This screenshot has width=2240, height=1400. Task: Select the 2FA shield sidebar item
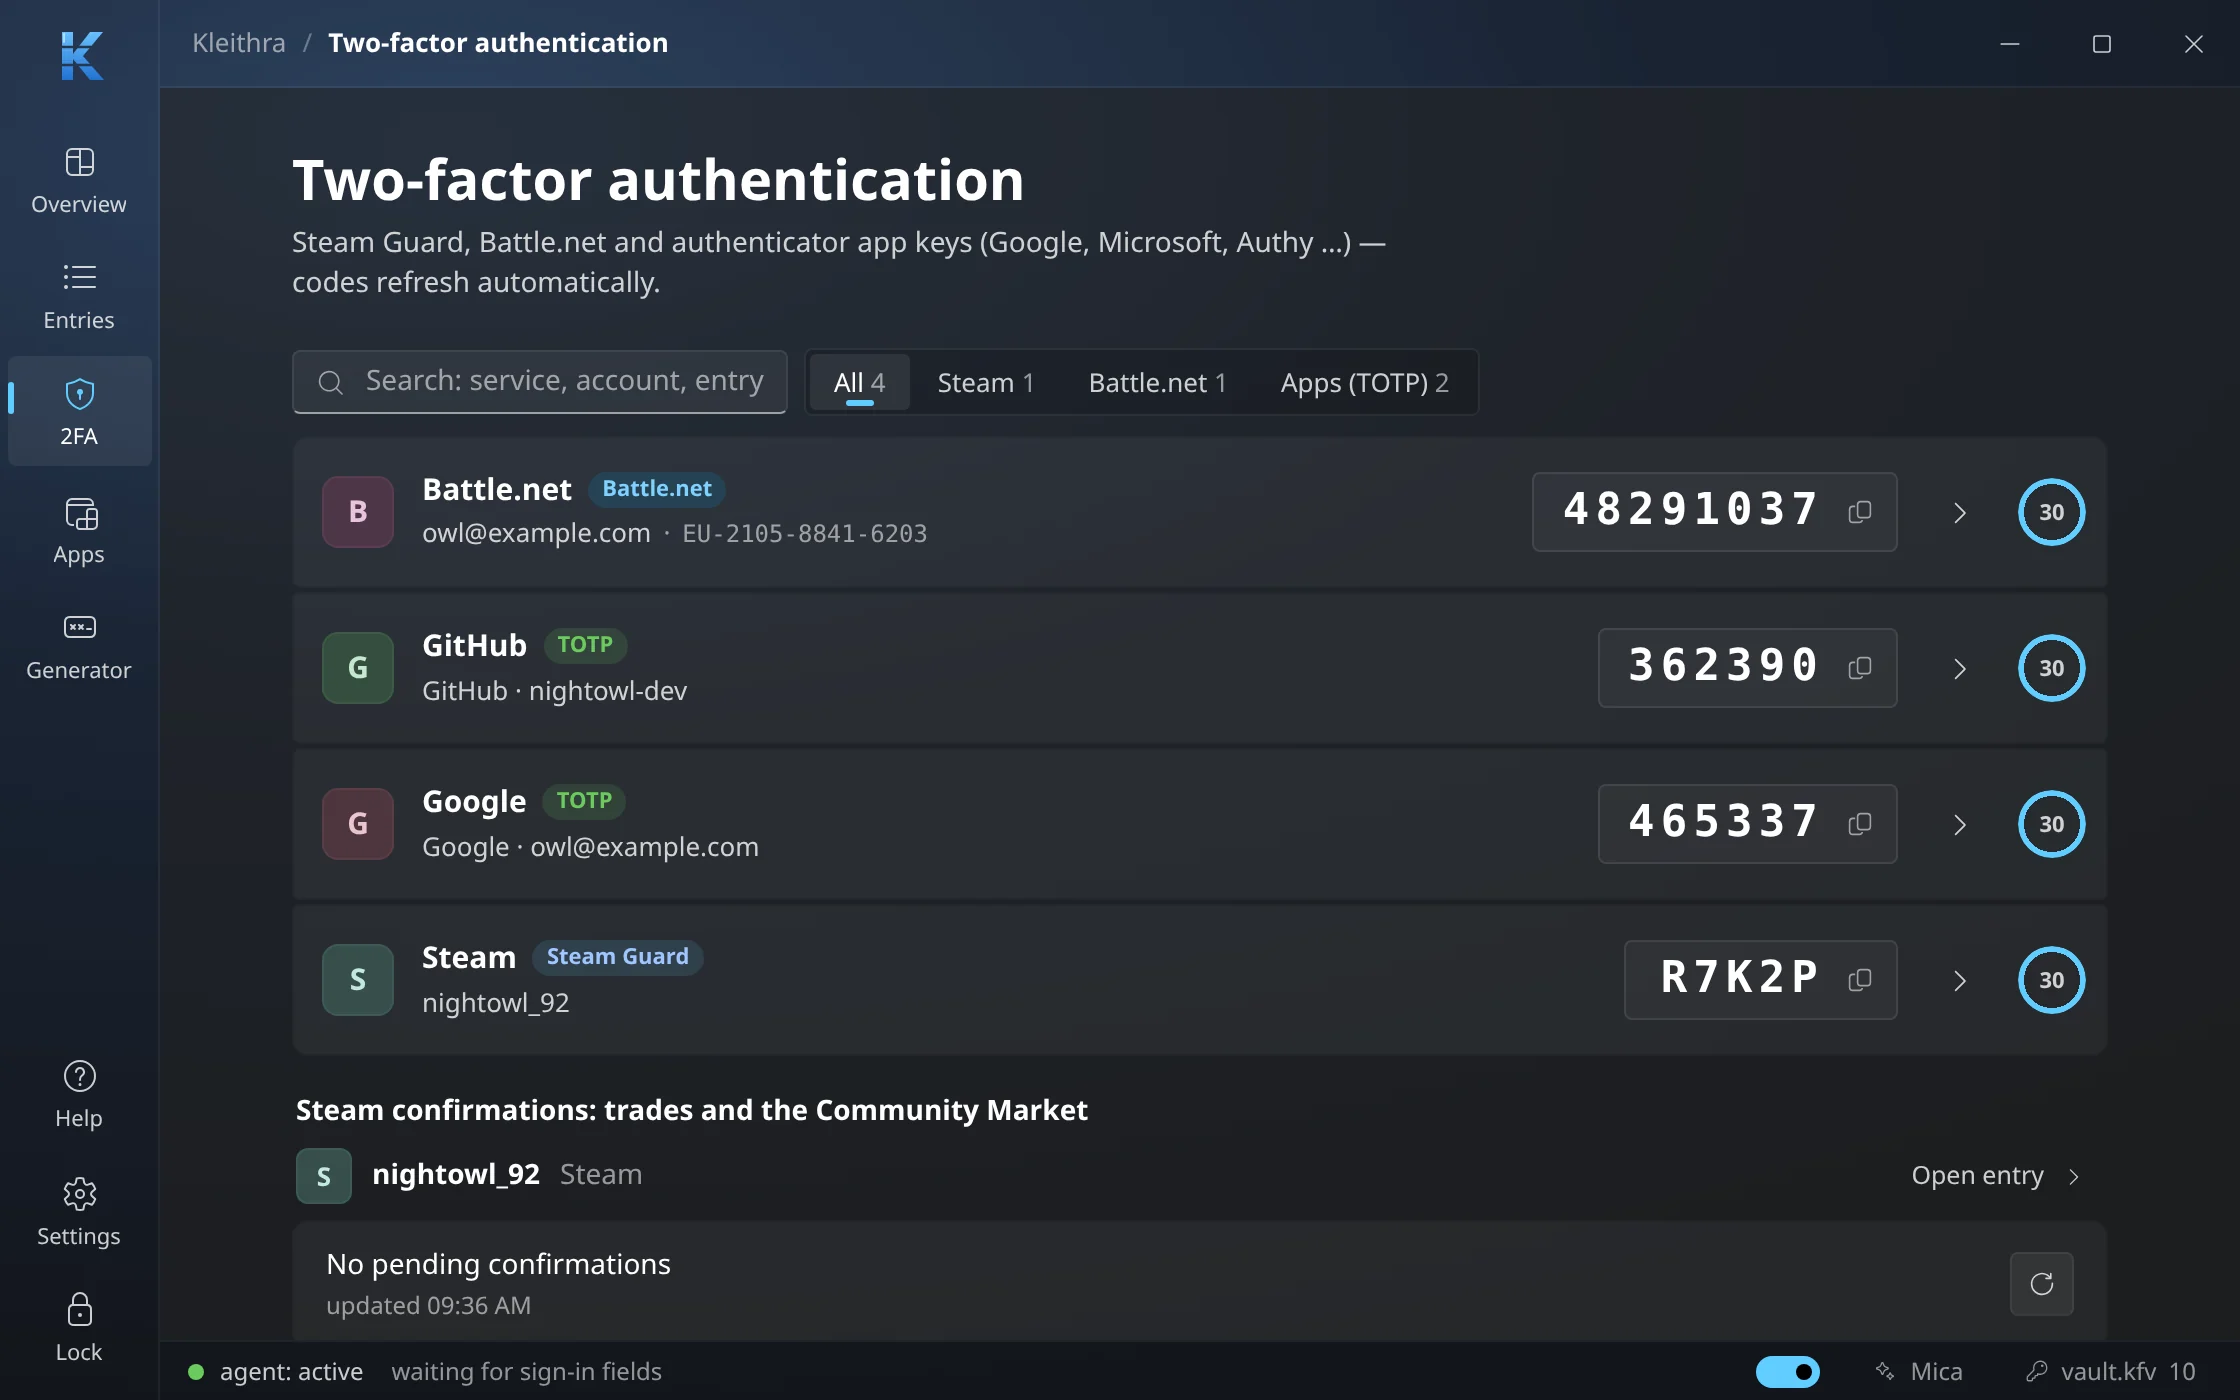click(79, 412)
